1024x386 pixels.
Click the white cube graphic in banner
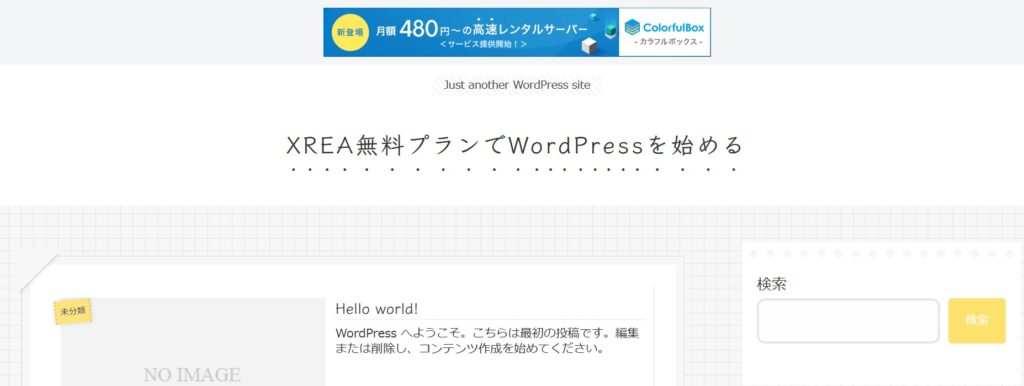tap(590, 45)
